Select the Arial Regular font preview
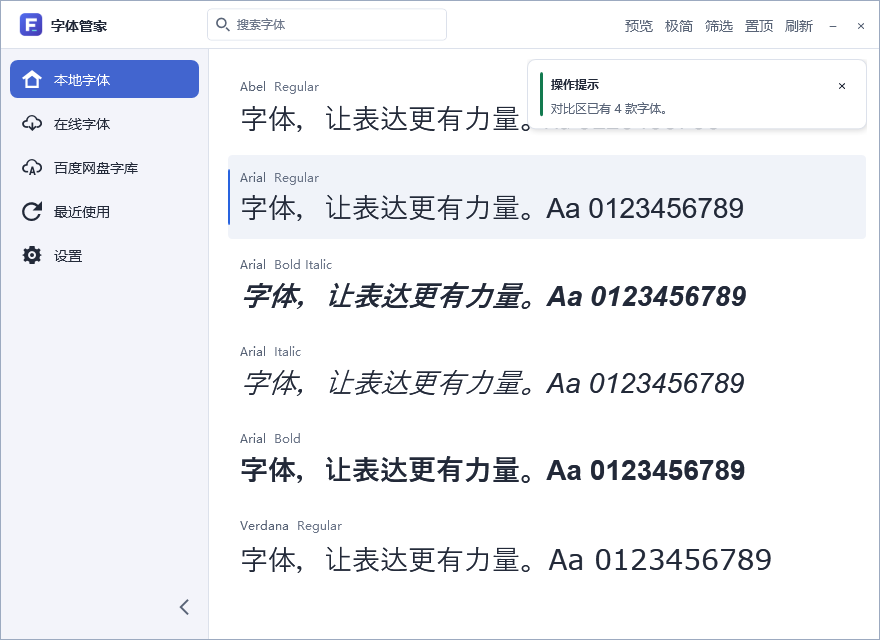 coord(547,197)
